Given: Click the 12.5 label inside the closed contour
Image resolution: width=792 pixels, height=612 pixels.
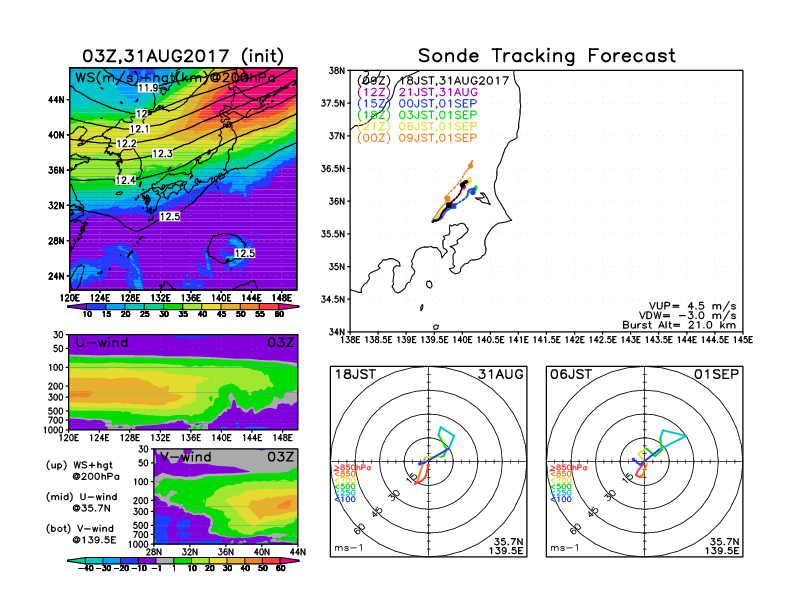Looking at the screenshot, I should (244, 253).
